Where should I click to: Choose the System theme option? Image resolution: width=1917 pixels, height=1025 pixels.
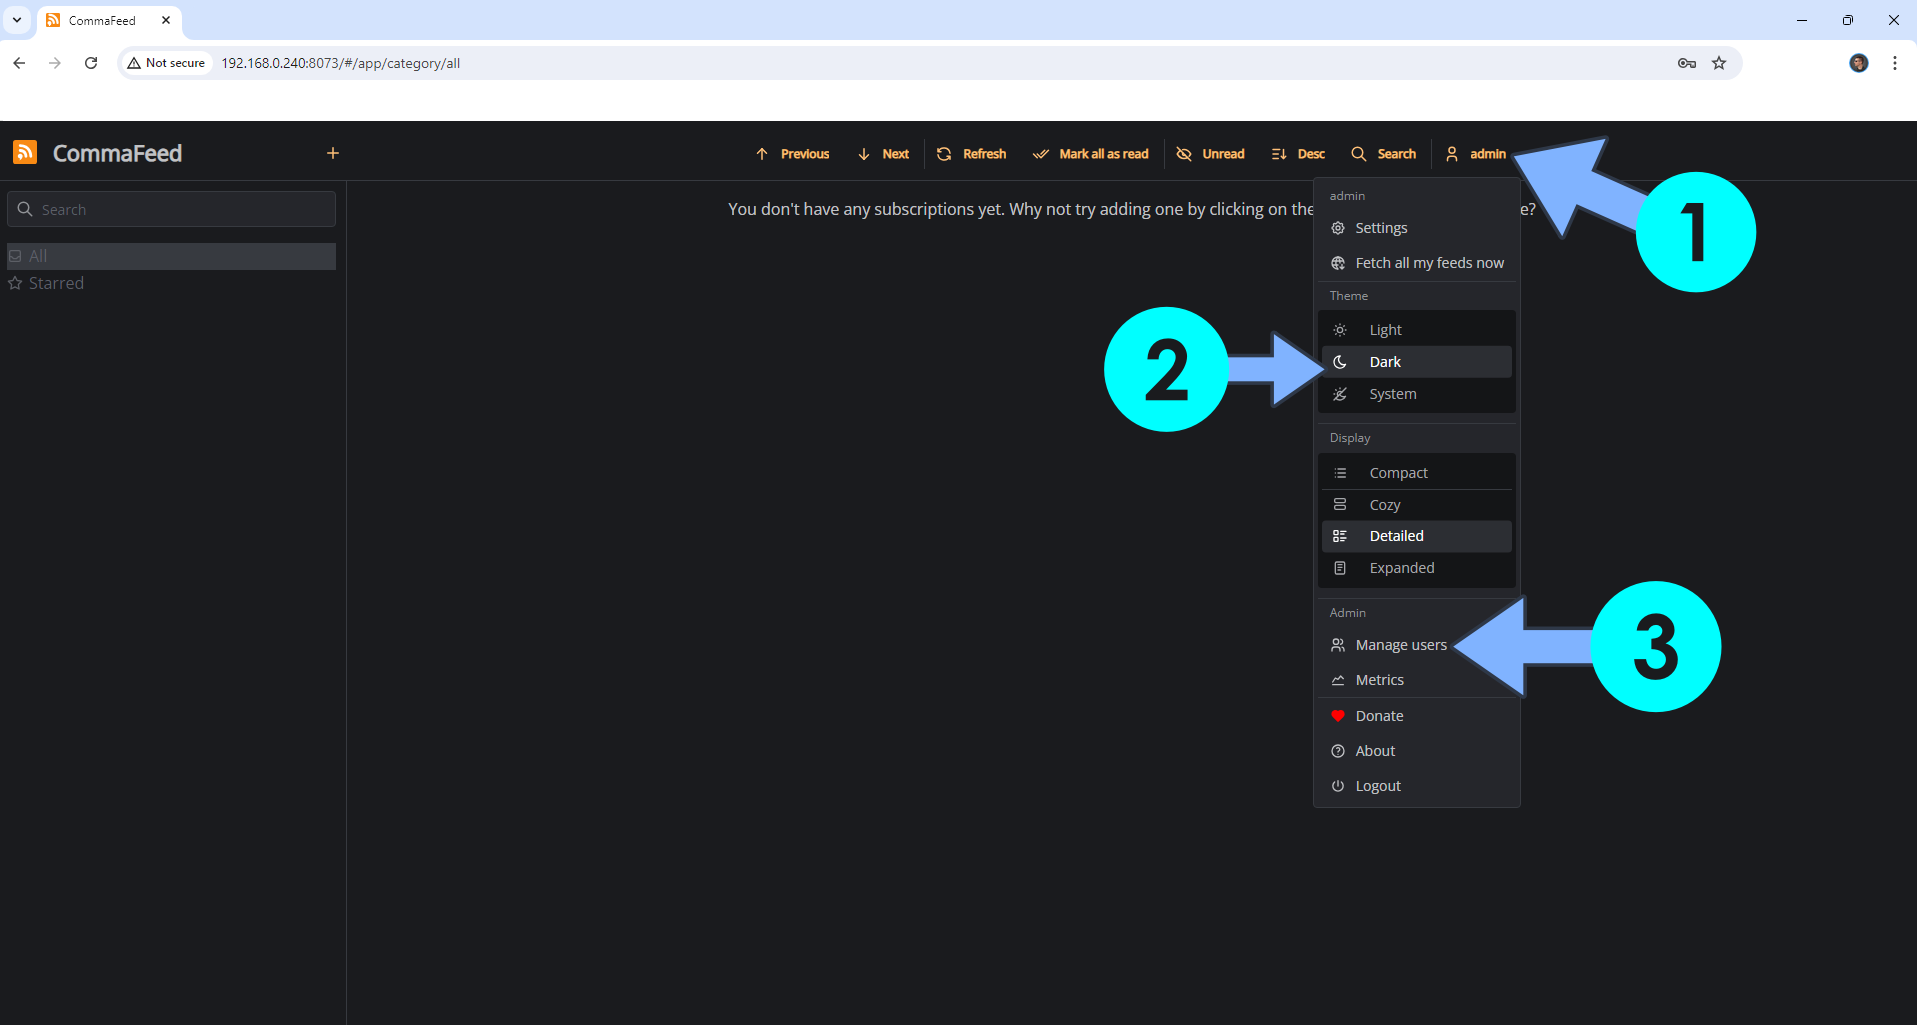point(1417,394)
